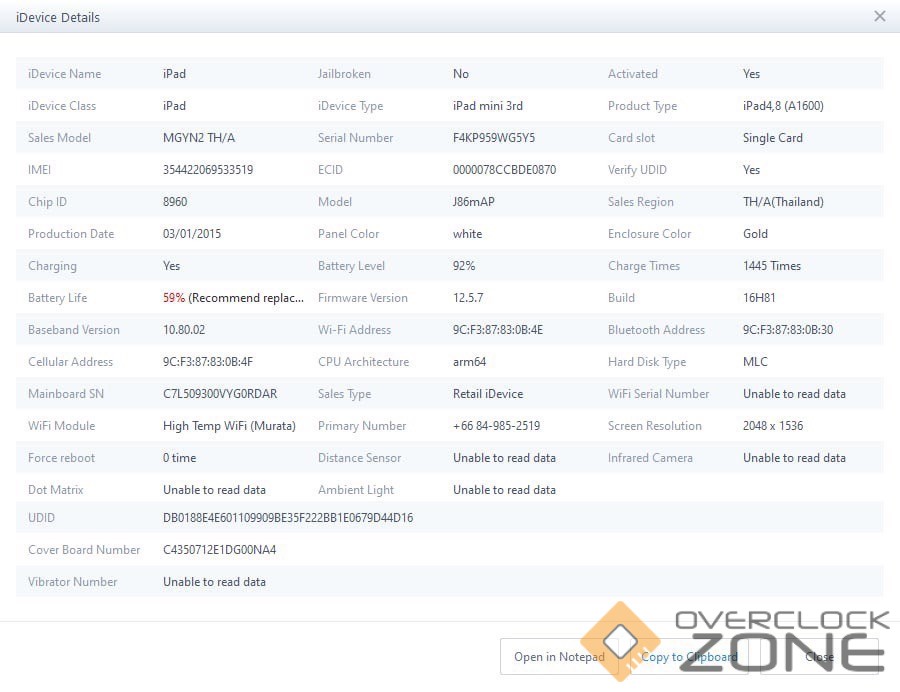Click the Jailbroken label

pos(344,73)
